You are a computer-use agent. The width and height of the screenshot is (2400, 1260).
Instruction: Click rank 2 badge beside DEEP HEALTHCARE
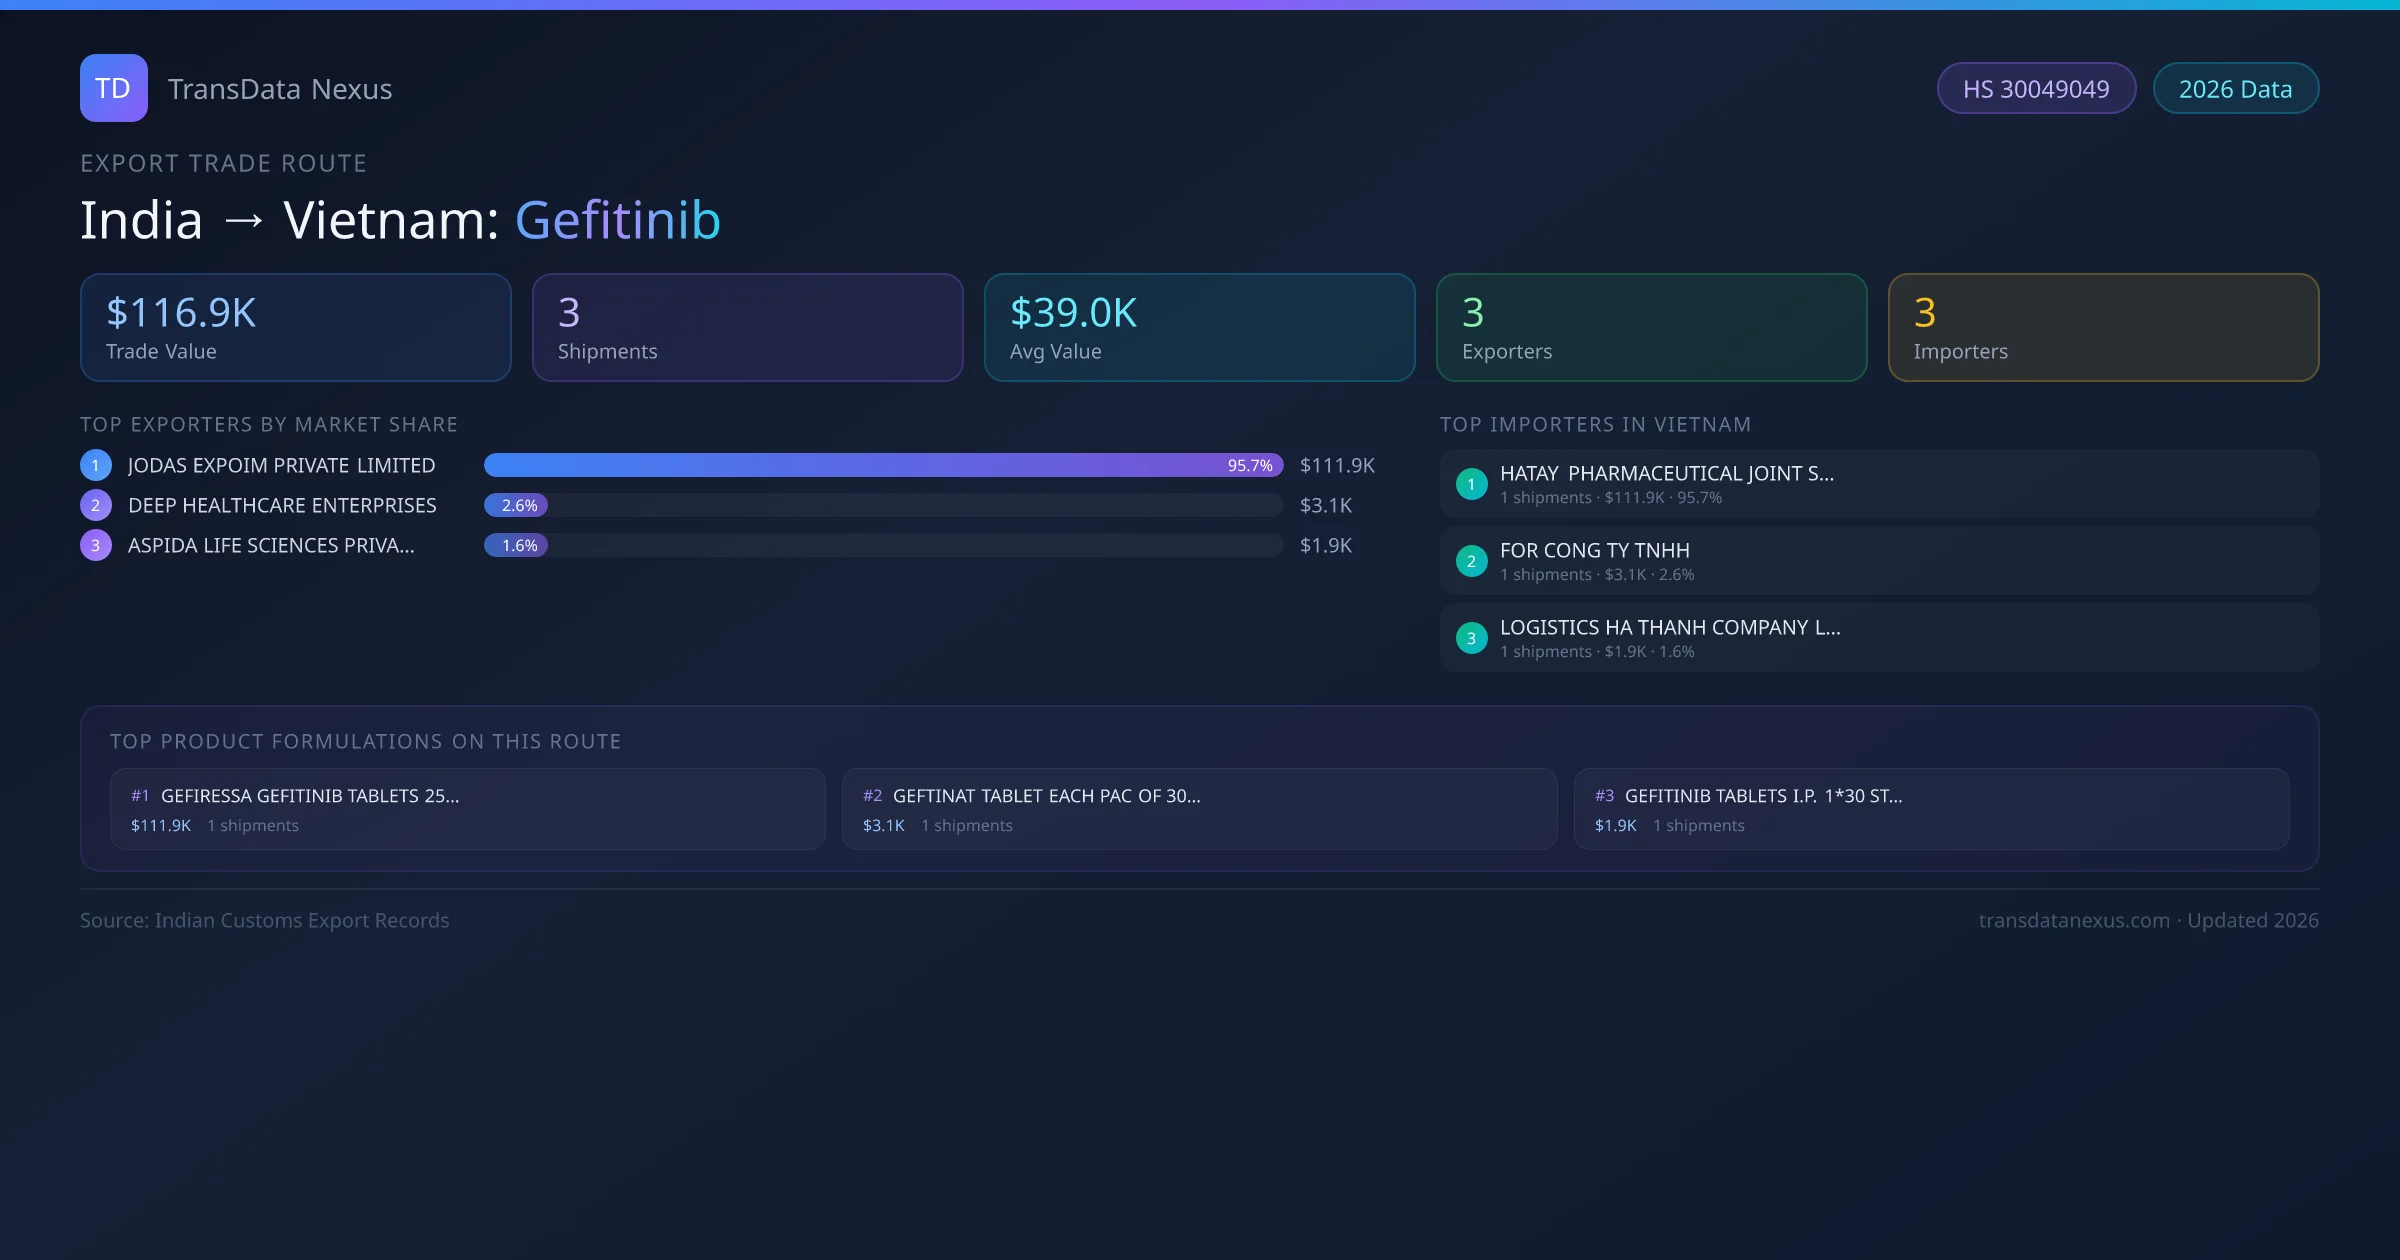click(x=96, y=505)
